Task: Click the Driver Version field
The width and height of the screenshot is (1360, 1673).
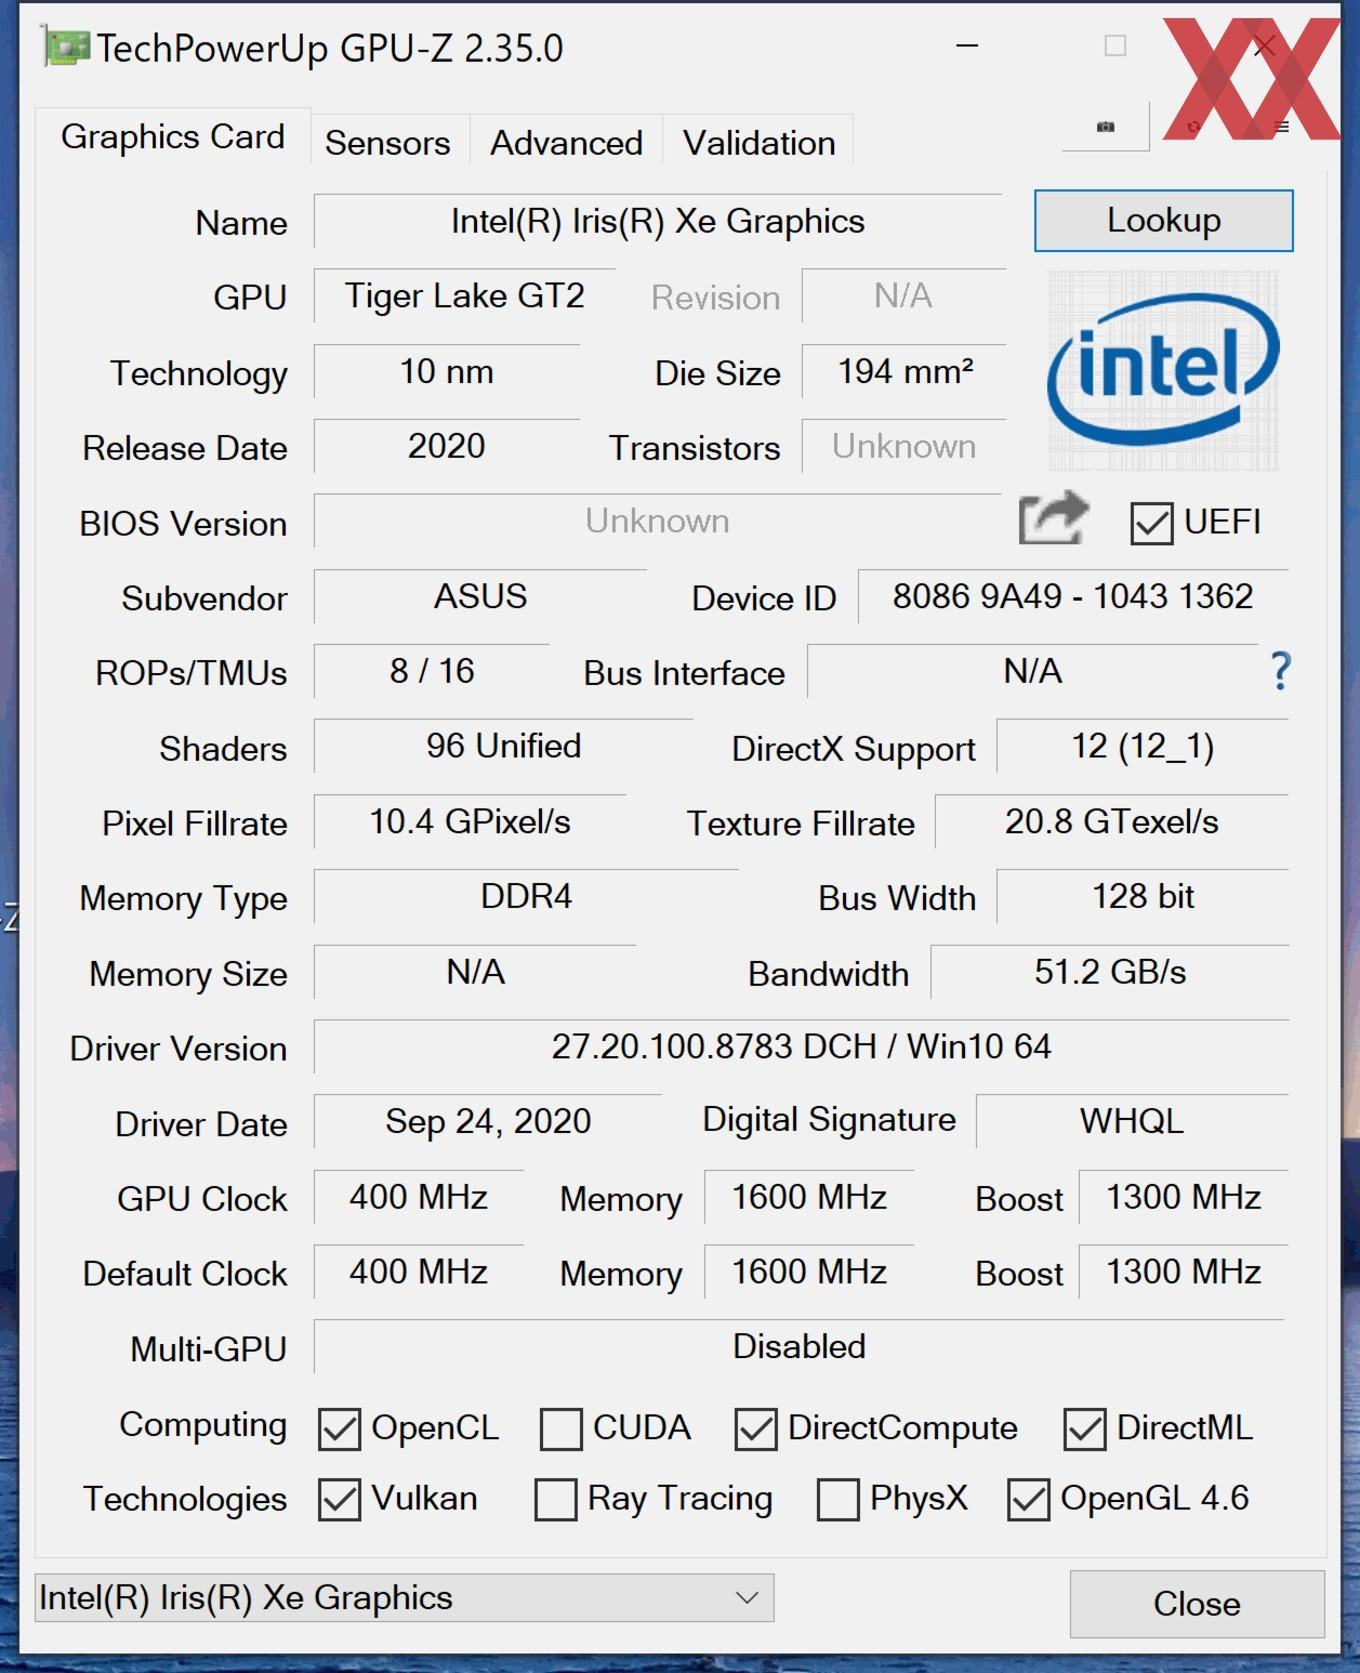Action: point(801,1047)
